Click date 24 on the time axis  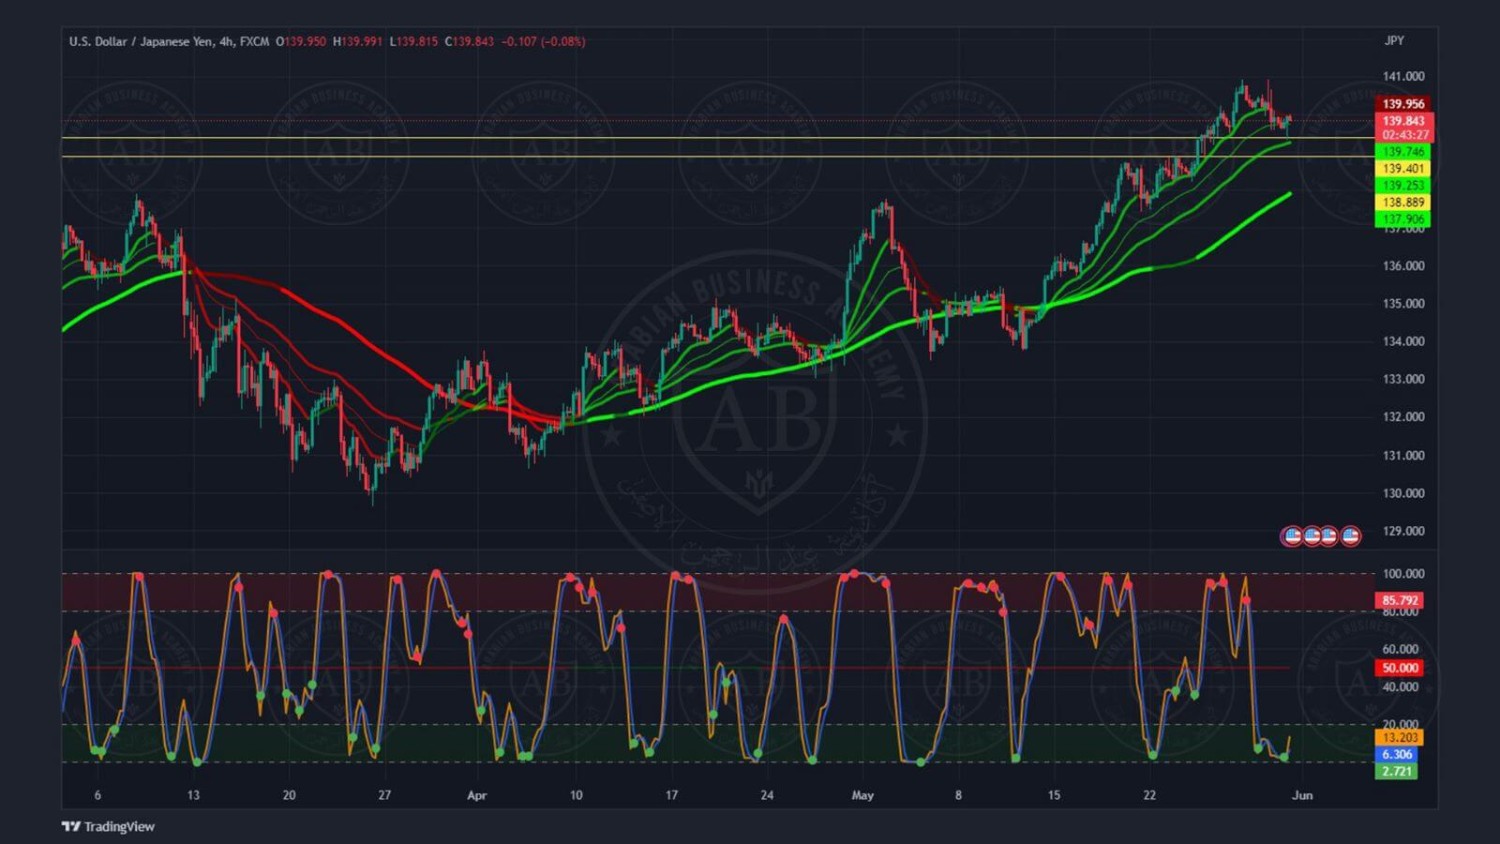pos(767,796)
